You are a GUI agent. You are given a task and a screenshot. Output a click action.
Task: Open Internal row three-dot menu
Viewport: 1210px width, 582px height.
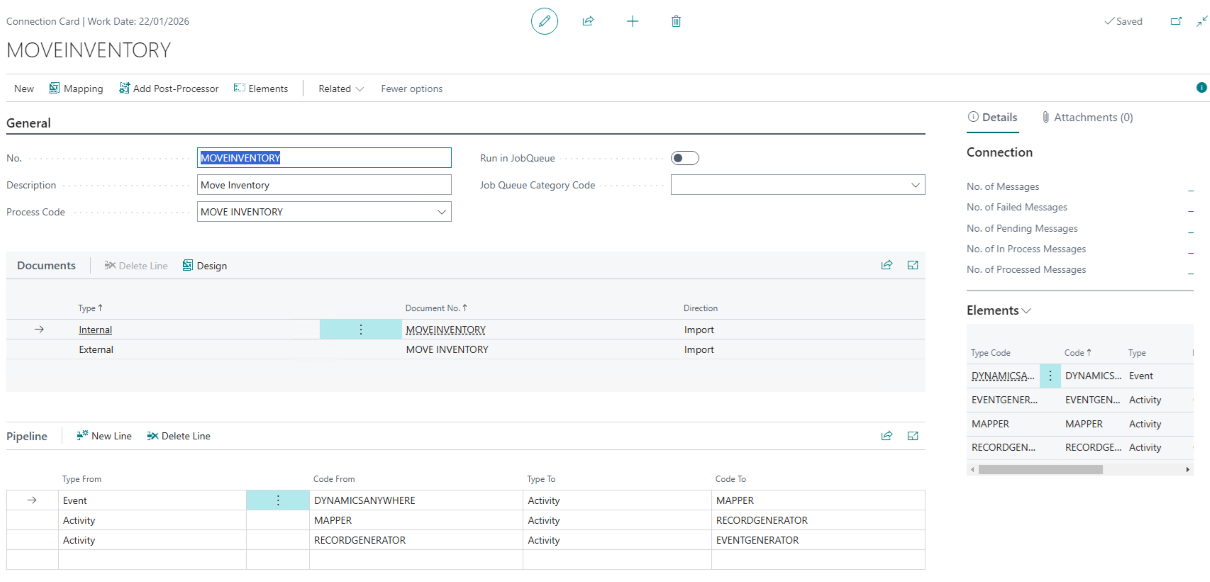pyautogui.click(x=361, y=330)
